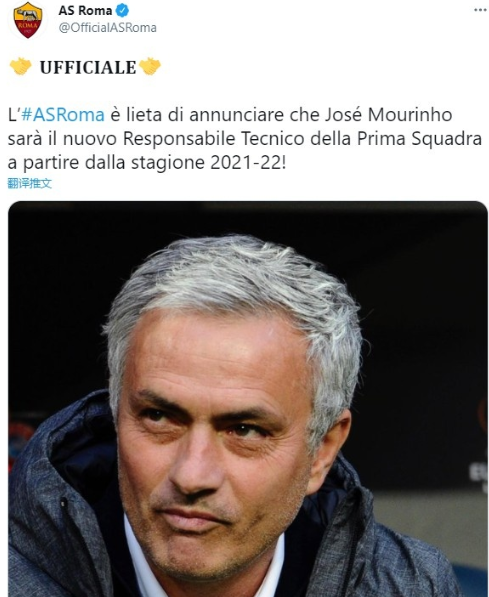Screen dimensions: 489x597
Task: Click the ROMA lettering inside crest
Action: [27, 25]
